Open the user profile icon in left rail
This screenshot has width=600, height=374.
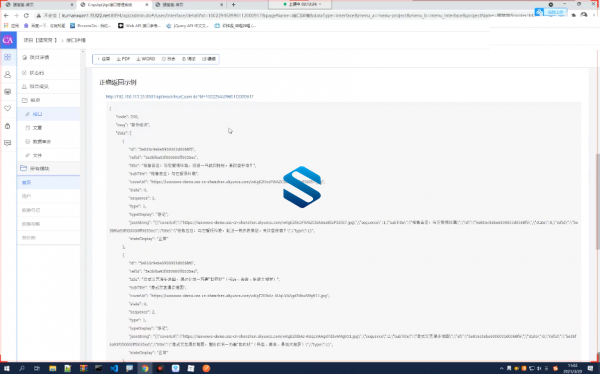(x=8, y=75)
